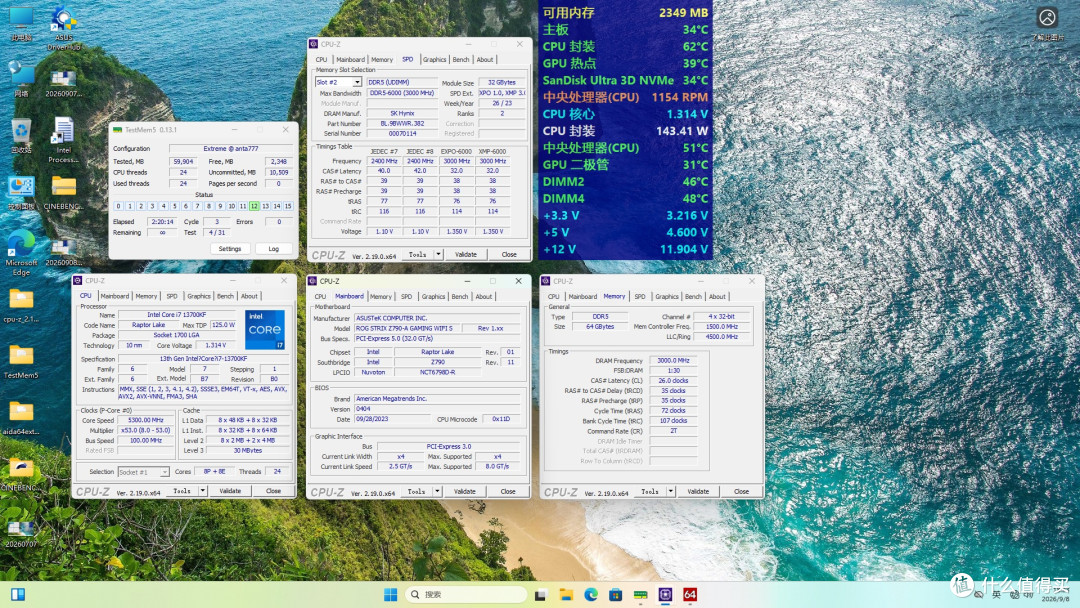
Task: Open Microsoft Edge from the taskbar
Action: tap(591, 594)
